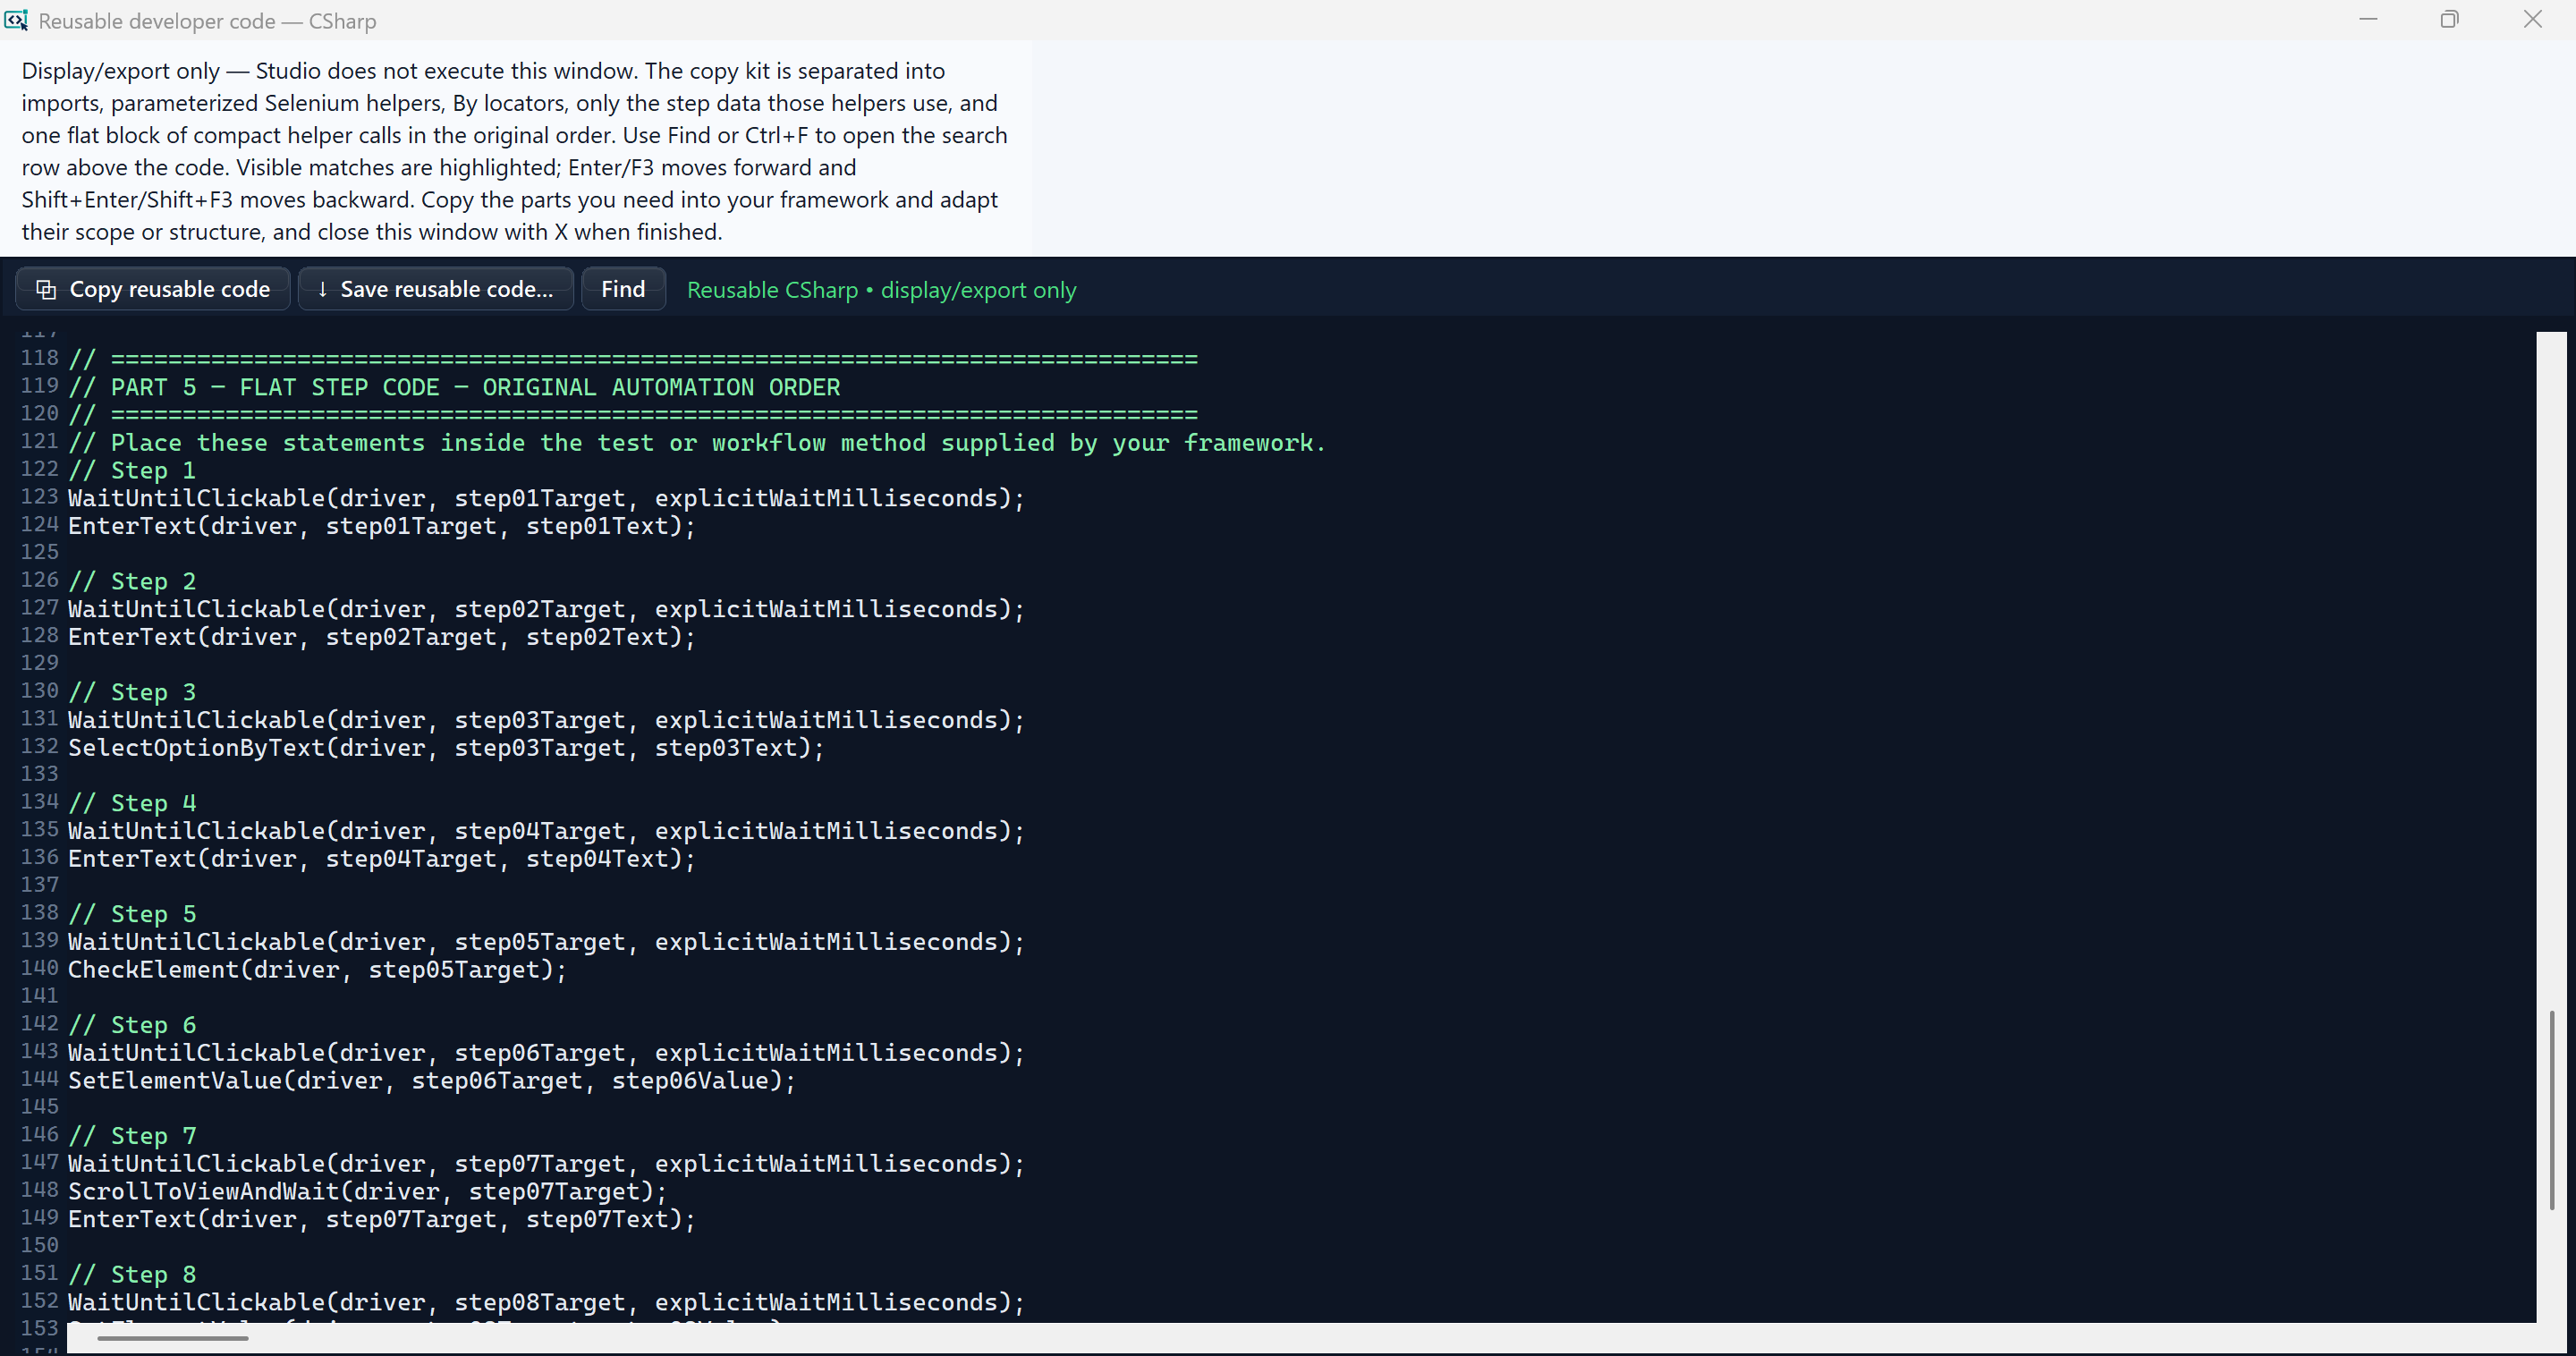Click the WaitUntilClickable step03Target line
The image size is (2576, 1356).
[x=546, y=720]
